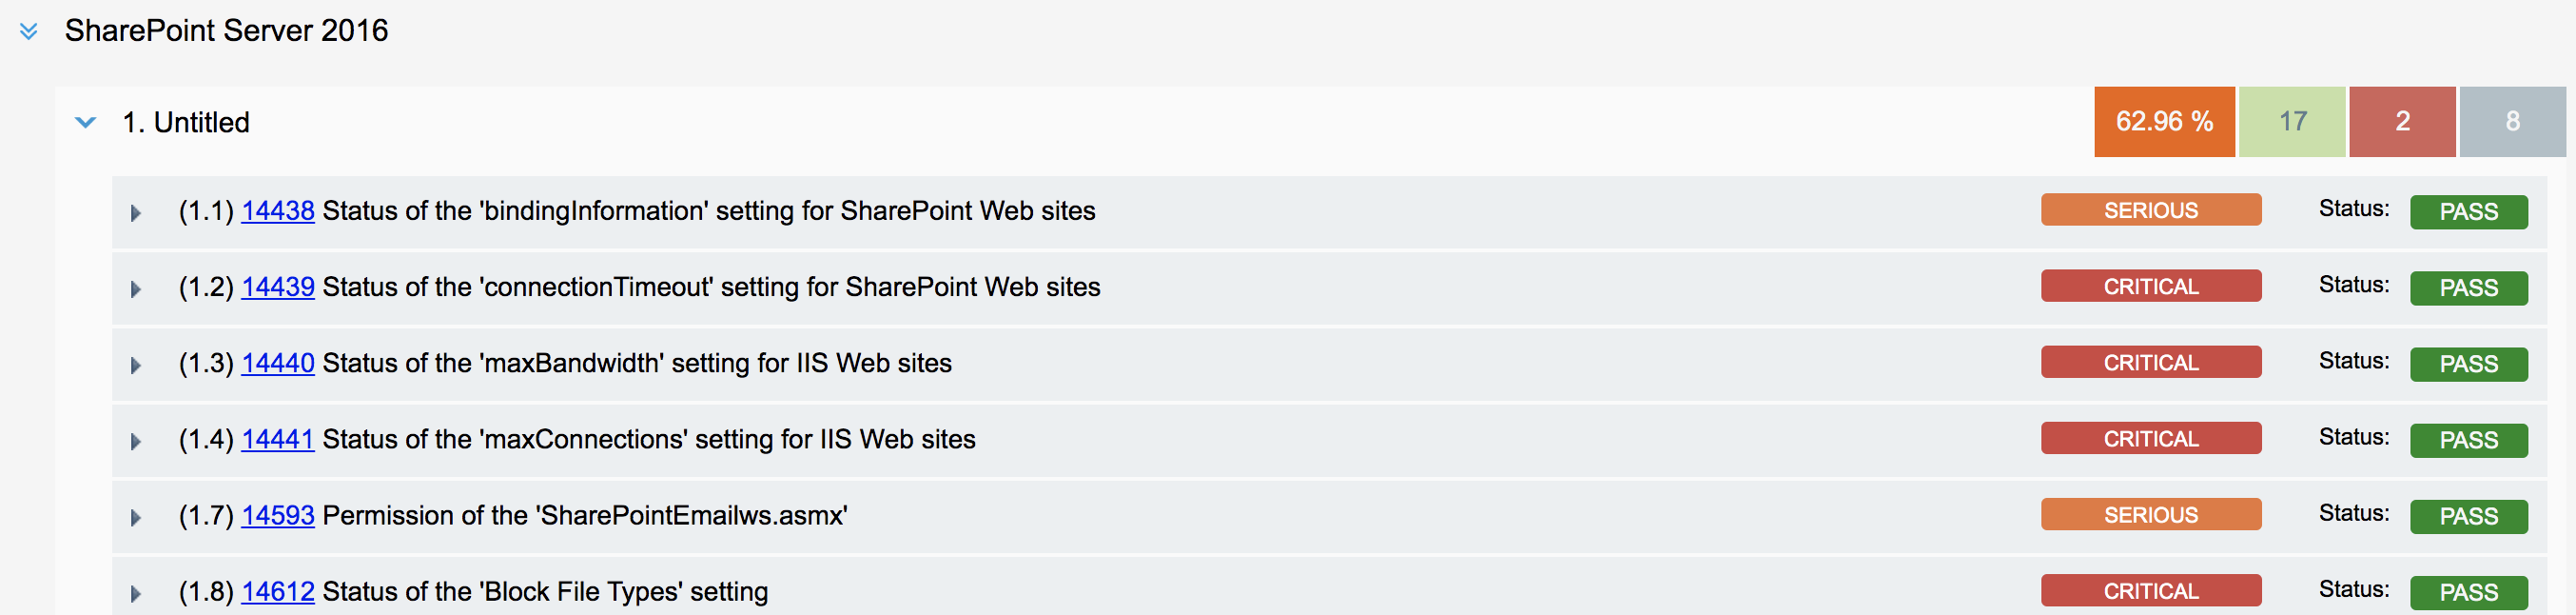2576x615 pixels.
Task: Open rule link 14441
Action: click(277, 439)
